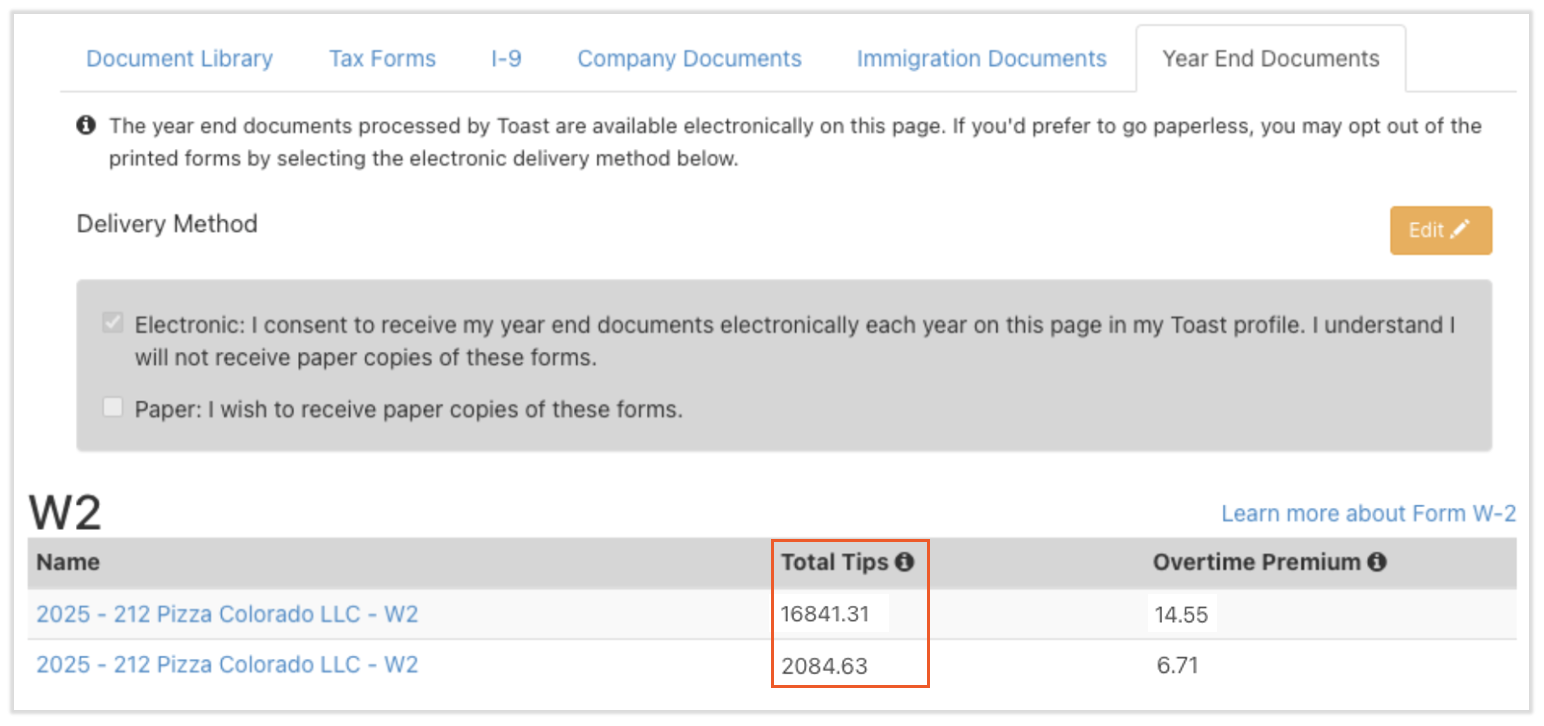Click the orange Edit button
Viewport: 1544px width, 726px height.
1440,230
